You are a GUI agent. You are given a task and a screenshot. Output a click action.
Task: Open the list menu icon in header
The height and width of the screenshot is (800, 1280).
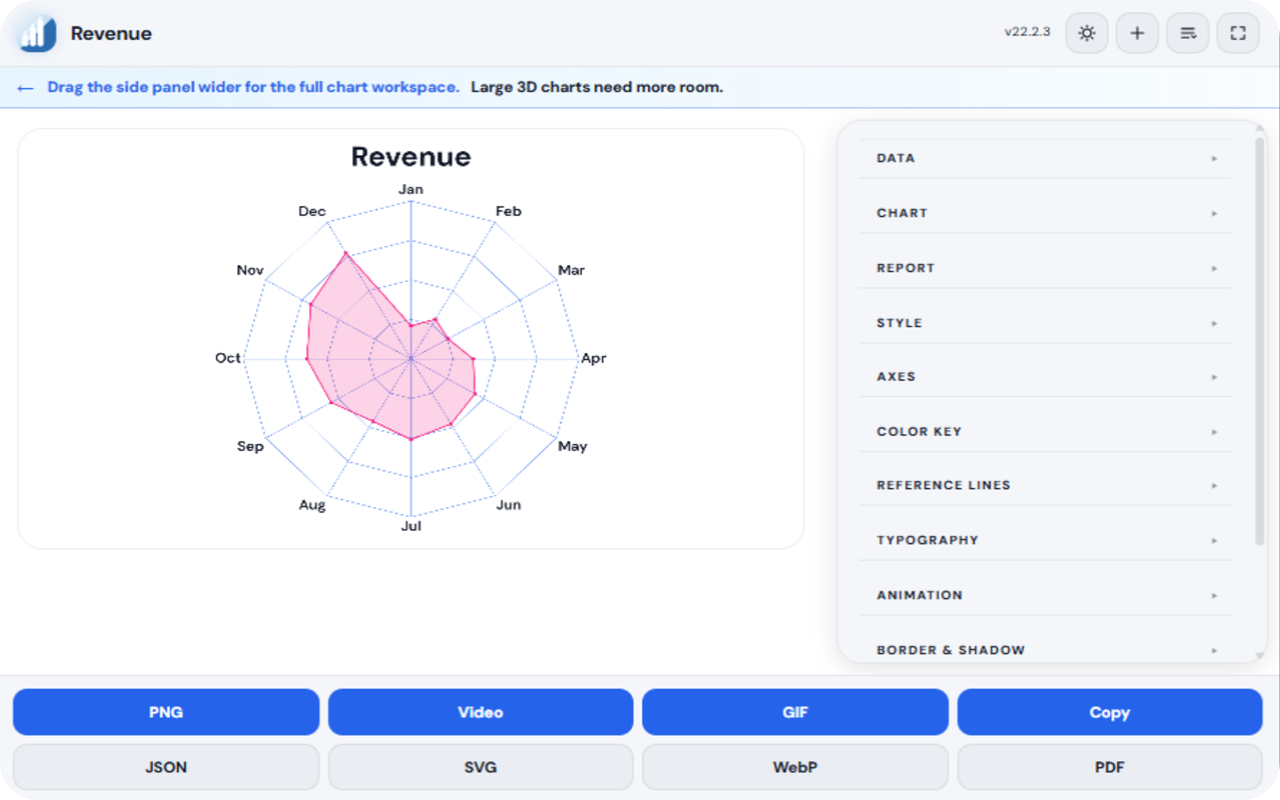tap(1188, 33)
